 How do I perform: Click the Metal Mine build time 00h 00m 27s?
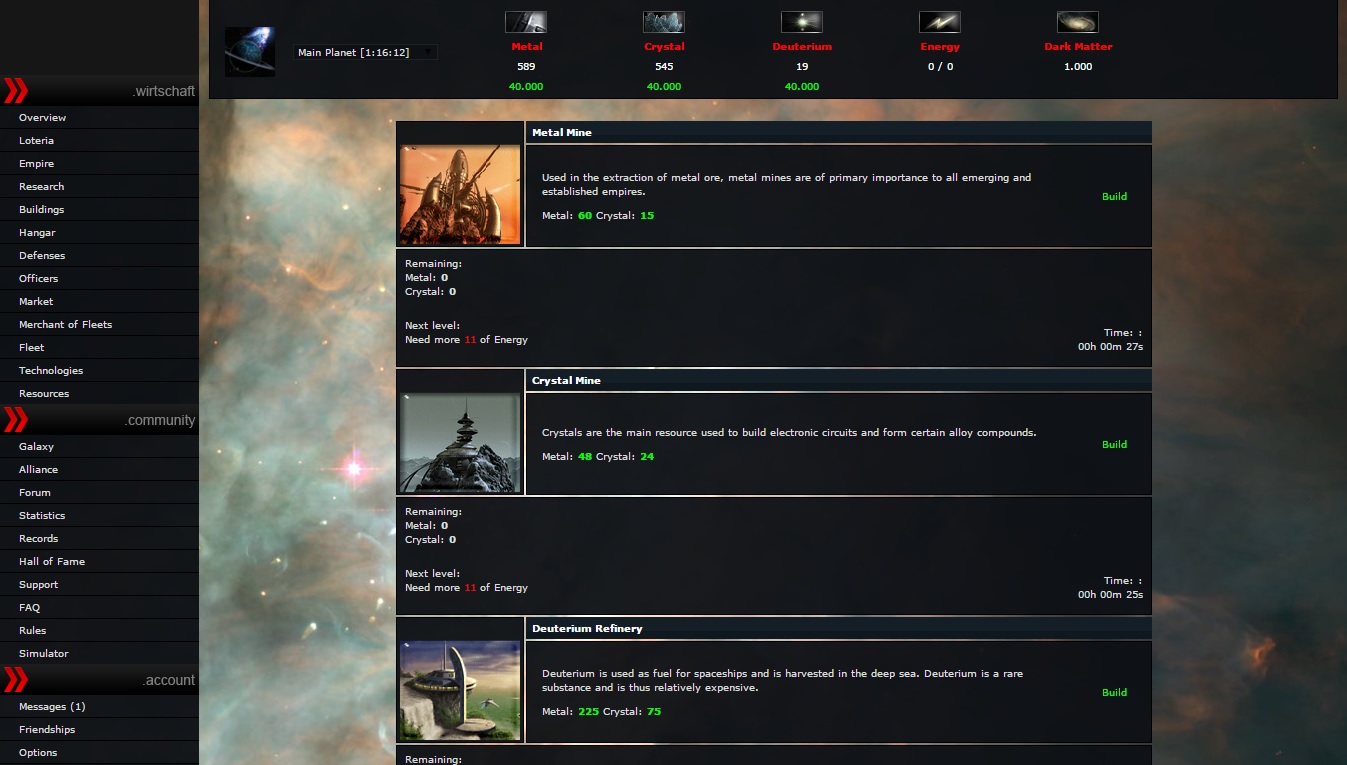pos(1110,347)
